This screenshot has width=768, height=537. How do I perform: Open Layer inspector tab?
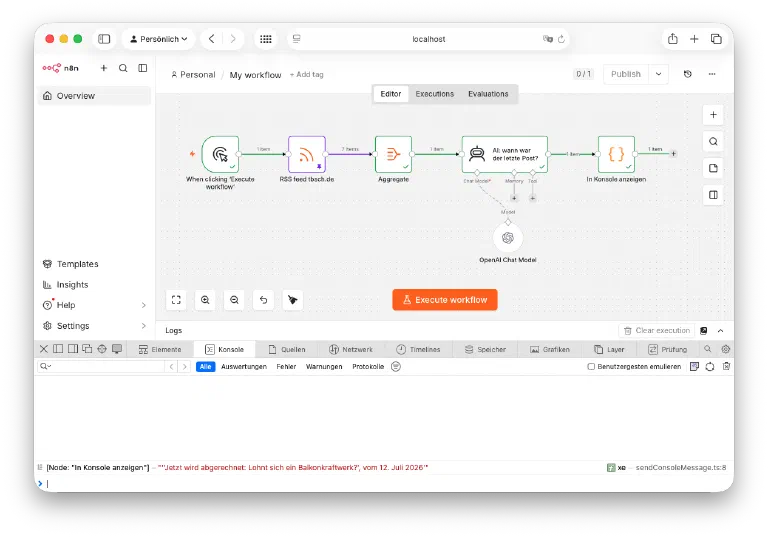point(609,349)
